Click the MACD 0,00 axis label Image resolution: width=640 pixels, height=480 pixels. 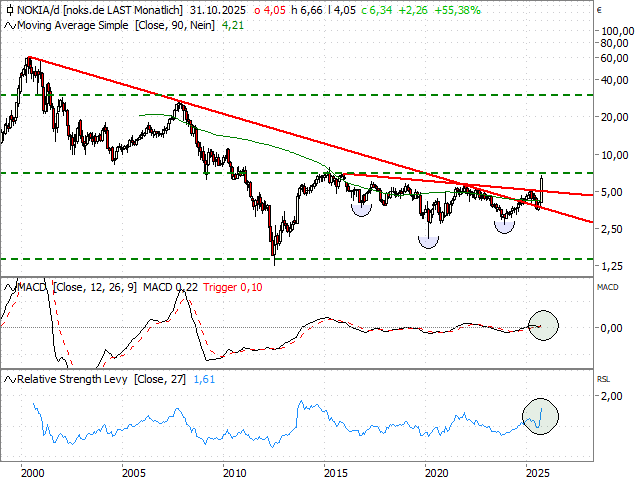click(611, 328)
